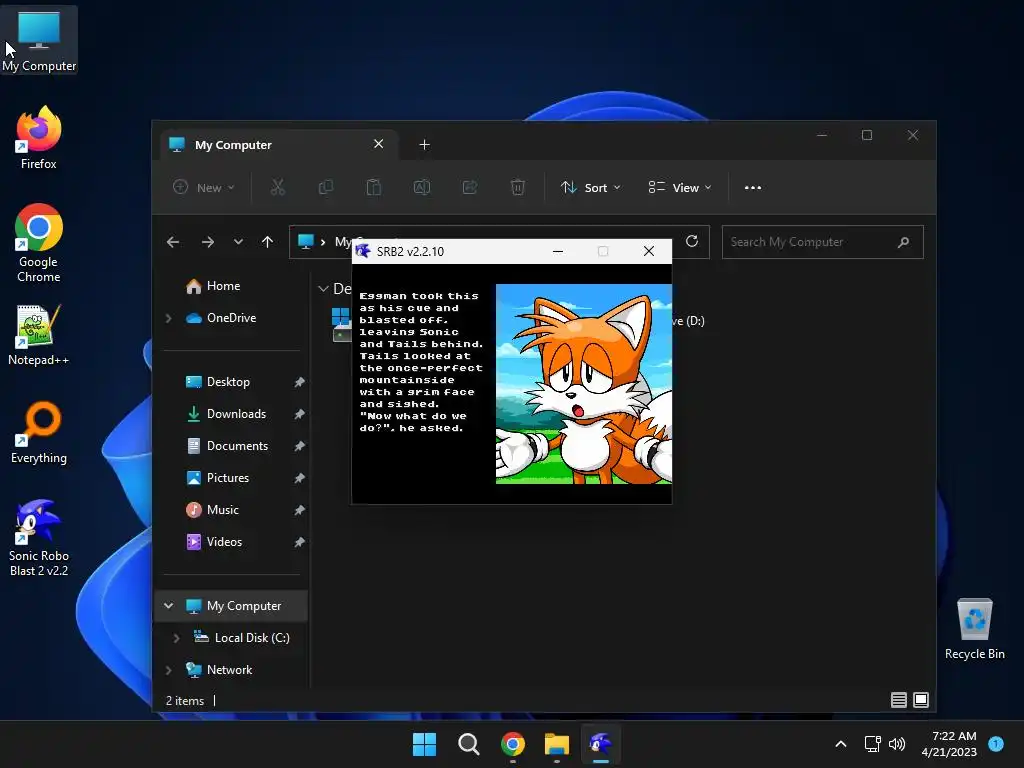The height and width of the screenshot is (768, 1024).
Task: Close the My Computer tab
Action: (x=378, y=144)
